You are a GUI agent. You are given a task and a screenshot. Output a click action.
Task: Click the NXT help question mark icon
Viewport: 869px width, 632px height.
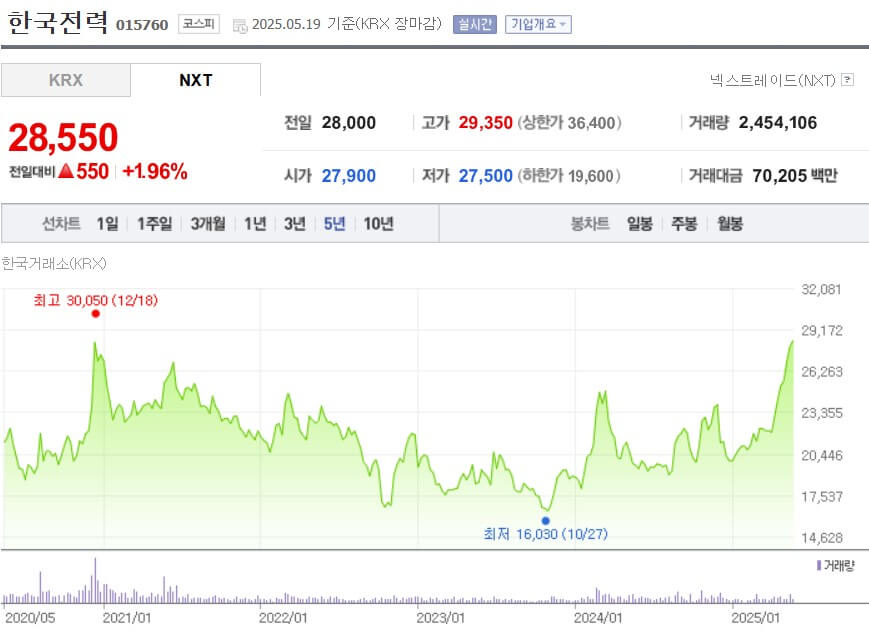point(846,80)
